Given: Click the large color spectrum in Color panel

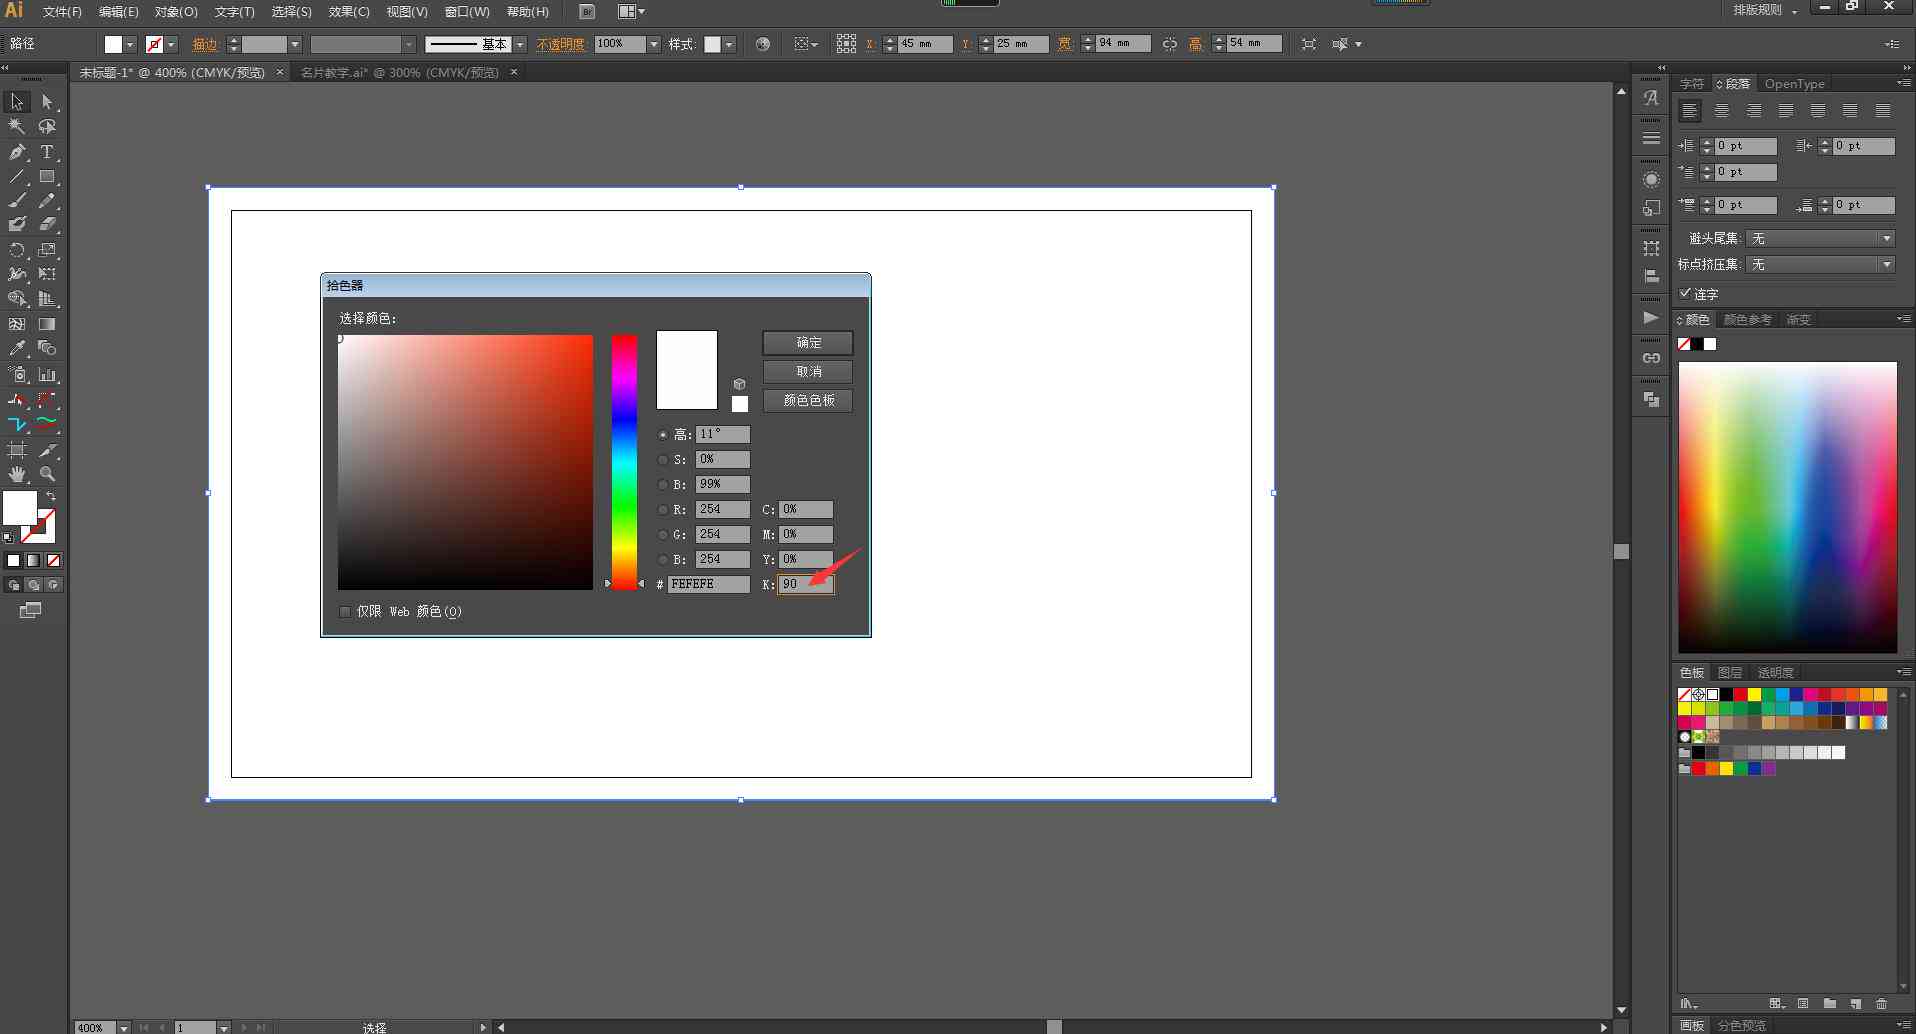Looking at the screenshot, I should coord(1787,507).
